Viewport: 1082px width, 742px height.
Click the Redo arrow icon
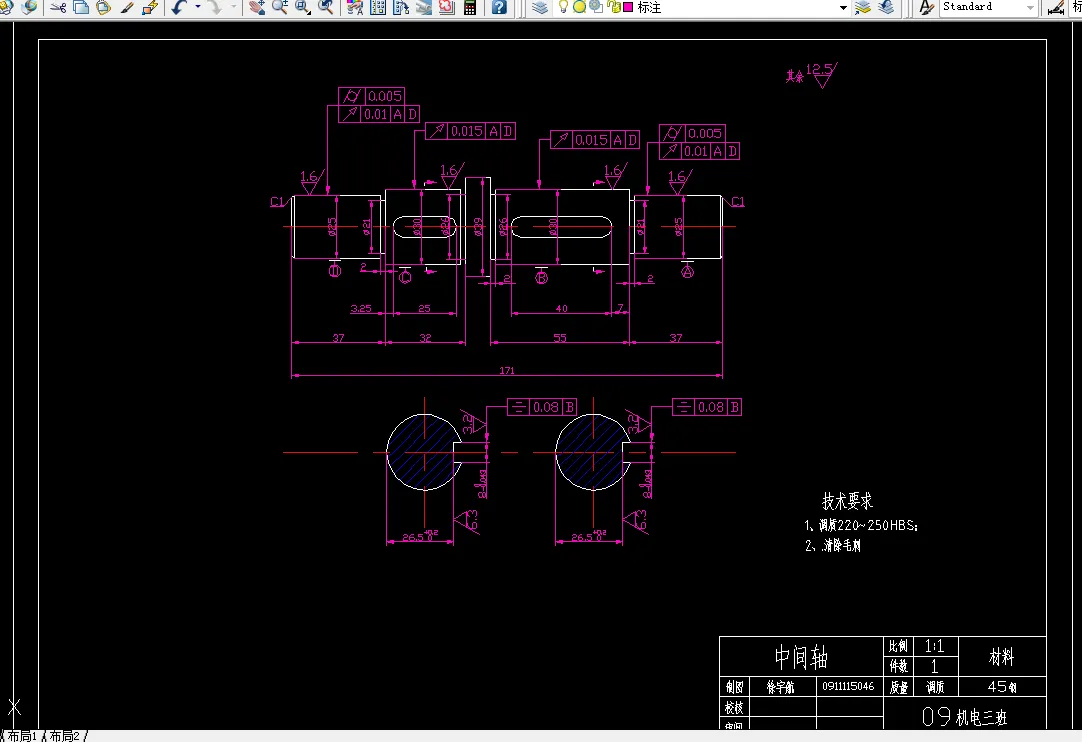coord(215,8)
